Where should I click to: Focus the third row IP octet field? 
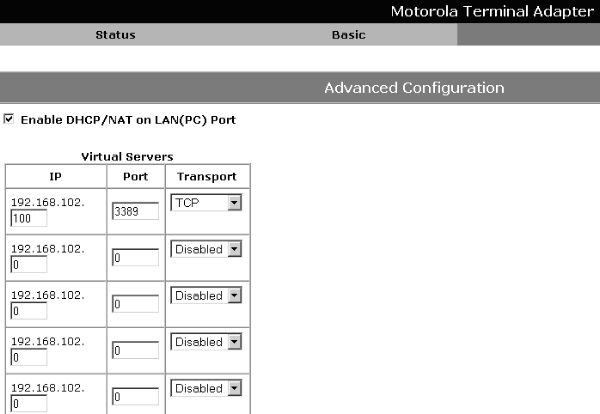point(28,310)
